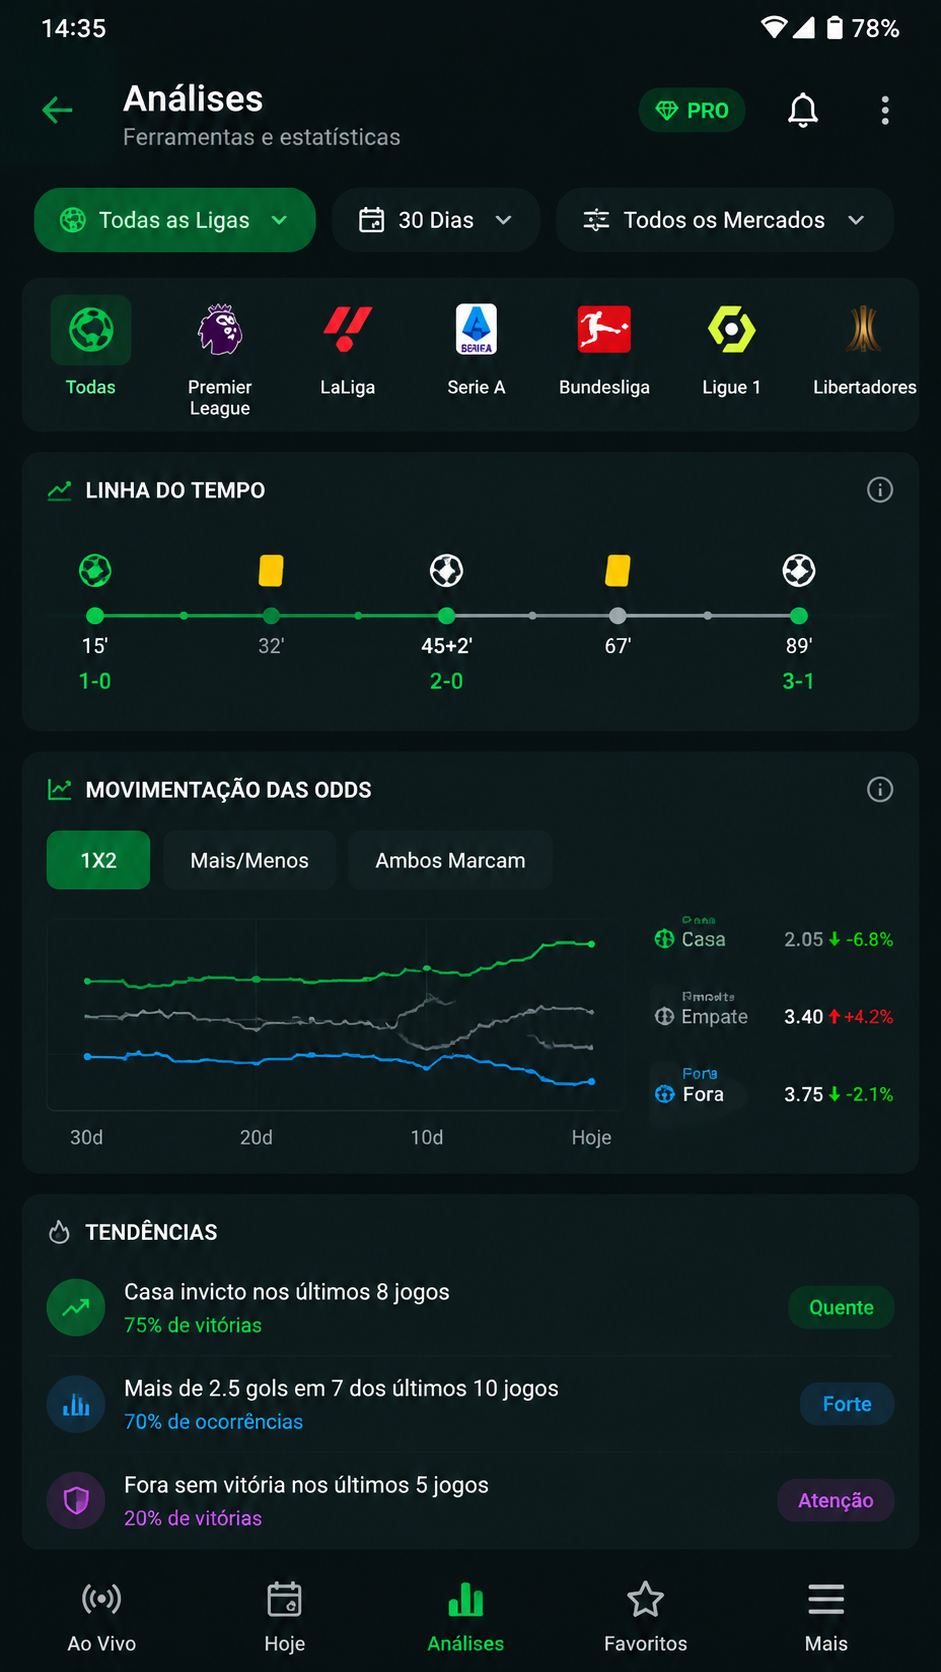The height and width of the screenshot is (1672, 941).
Task: Open the PRO subscription badge
Action: point(692,111)
